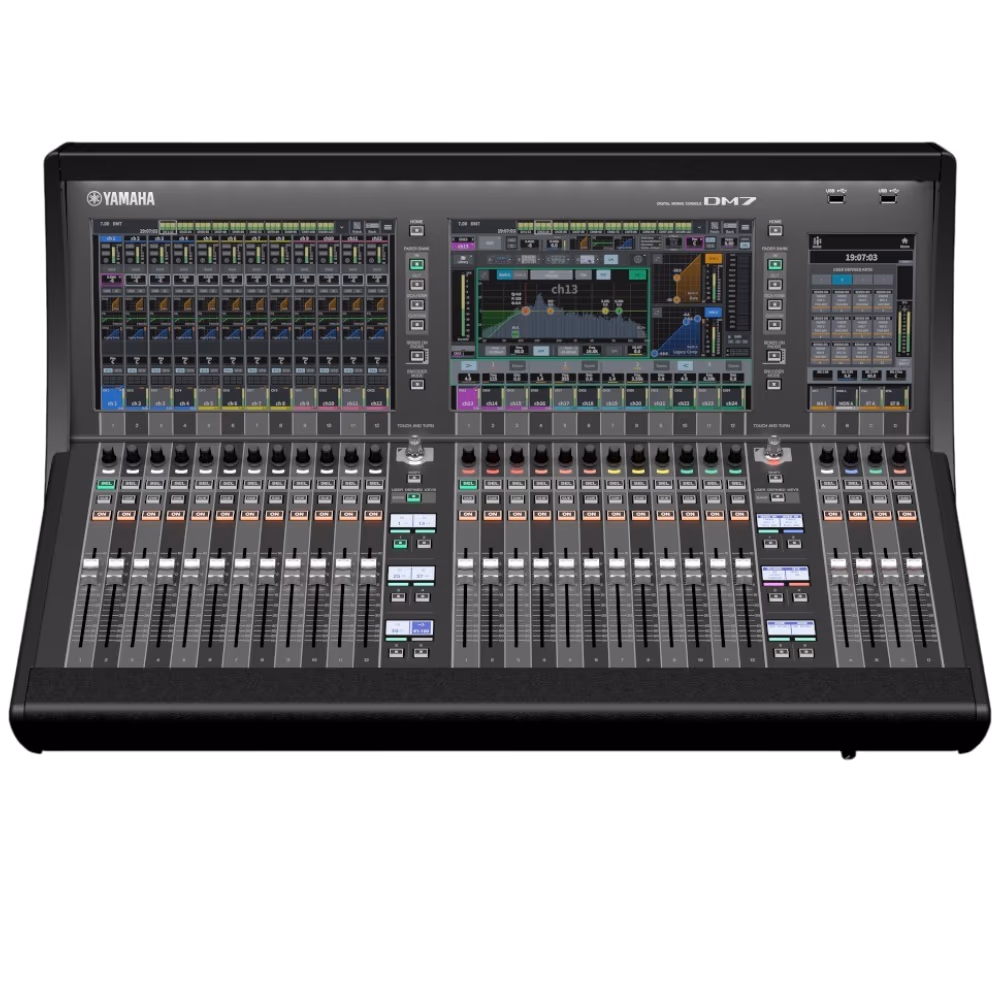Viewport: 1000px width, 1000px height.
Task: Expand the meter-bar chevron on the center touchscreen
Action: coord(700,227)
